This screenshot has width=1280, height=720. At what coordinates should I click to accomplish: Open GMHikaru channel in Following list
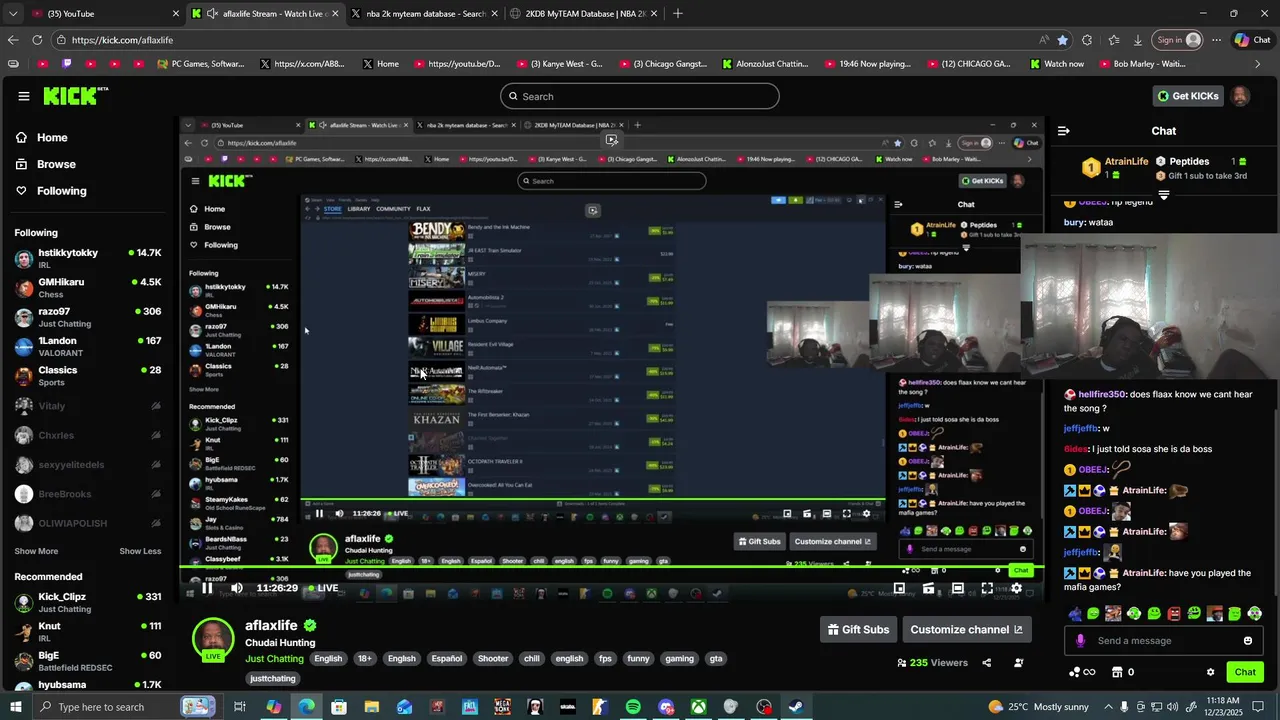88,288
